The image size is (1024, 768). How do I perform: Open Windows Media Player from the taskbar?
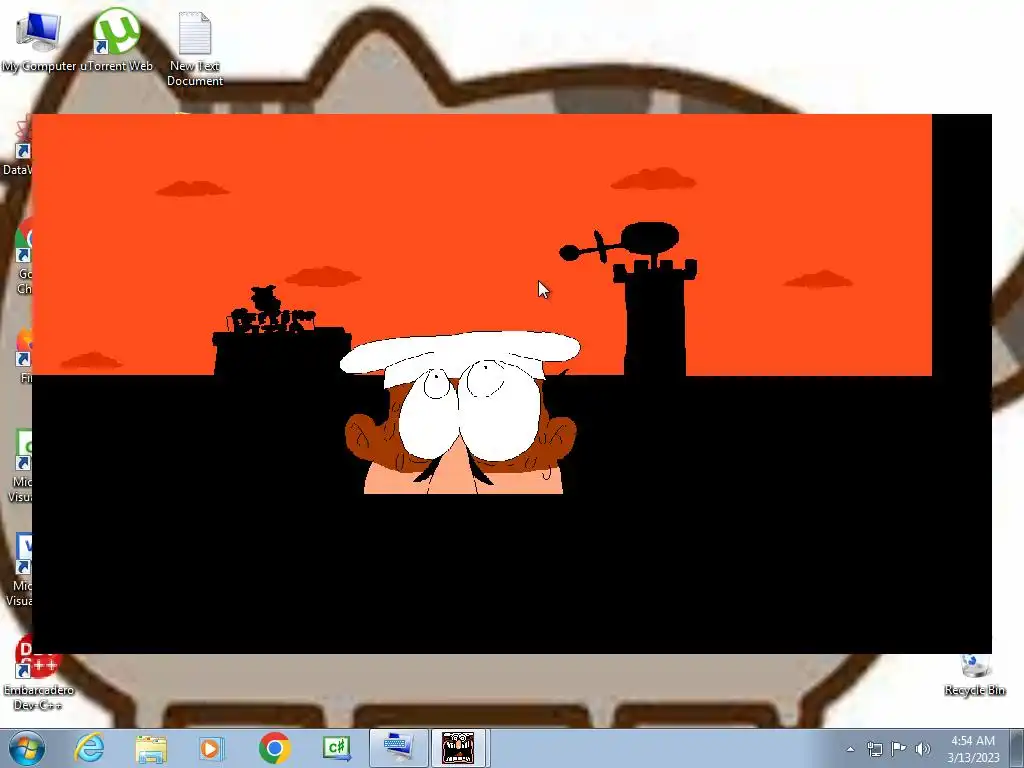[212, 748]
